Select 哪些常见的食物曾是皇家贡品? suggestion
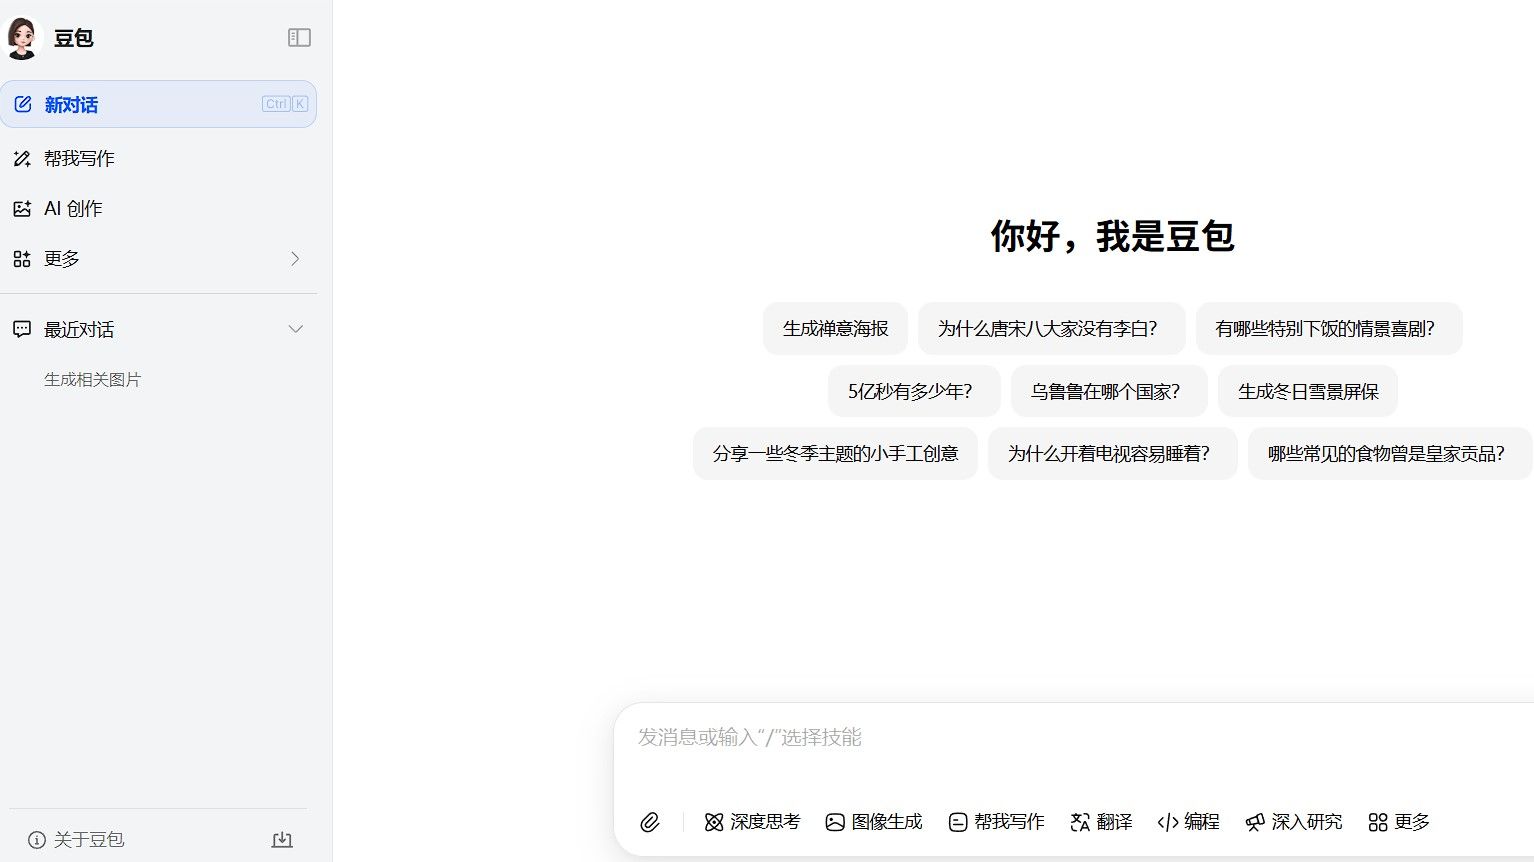Image resolution: width=1534 pixels, height=862 pixels. (x=1390, y=453)
